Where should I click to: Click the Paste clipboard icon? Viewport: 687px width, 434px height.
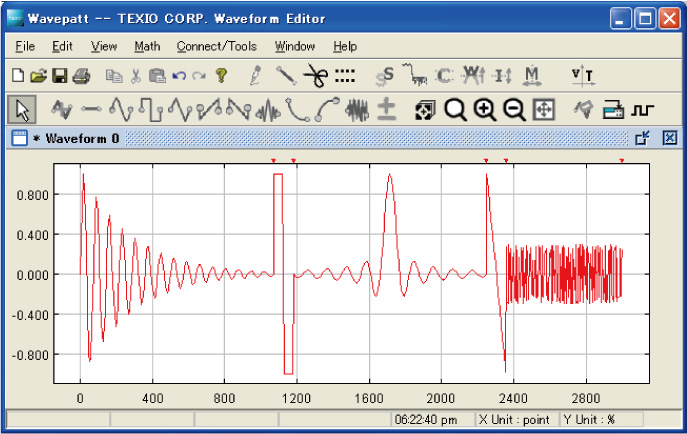tap(157, 76)
